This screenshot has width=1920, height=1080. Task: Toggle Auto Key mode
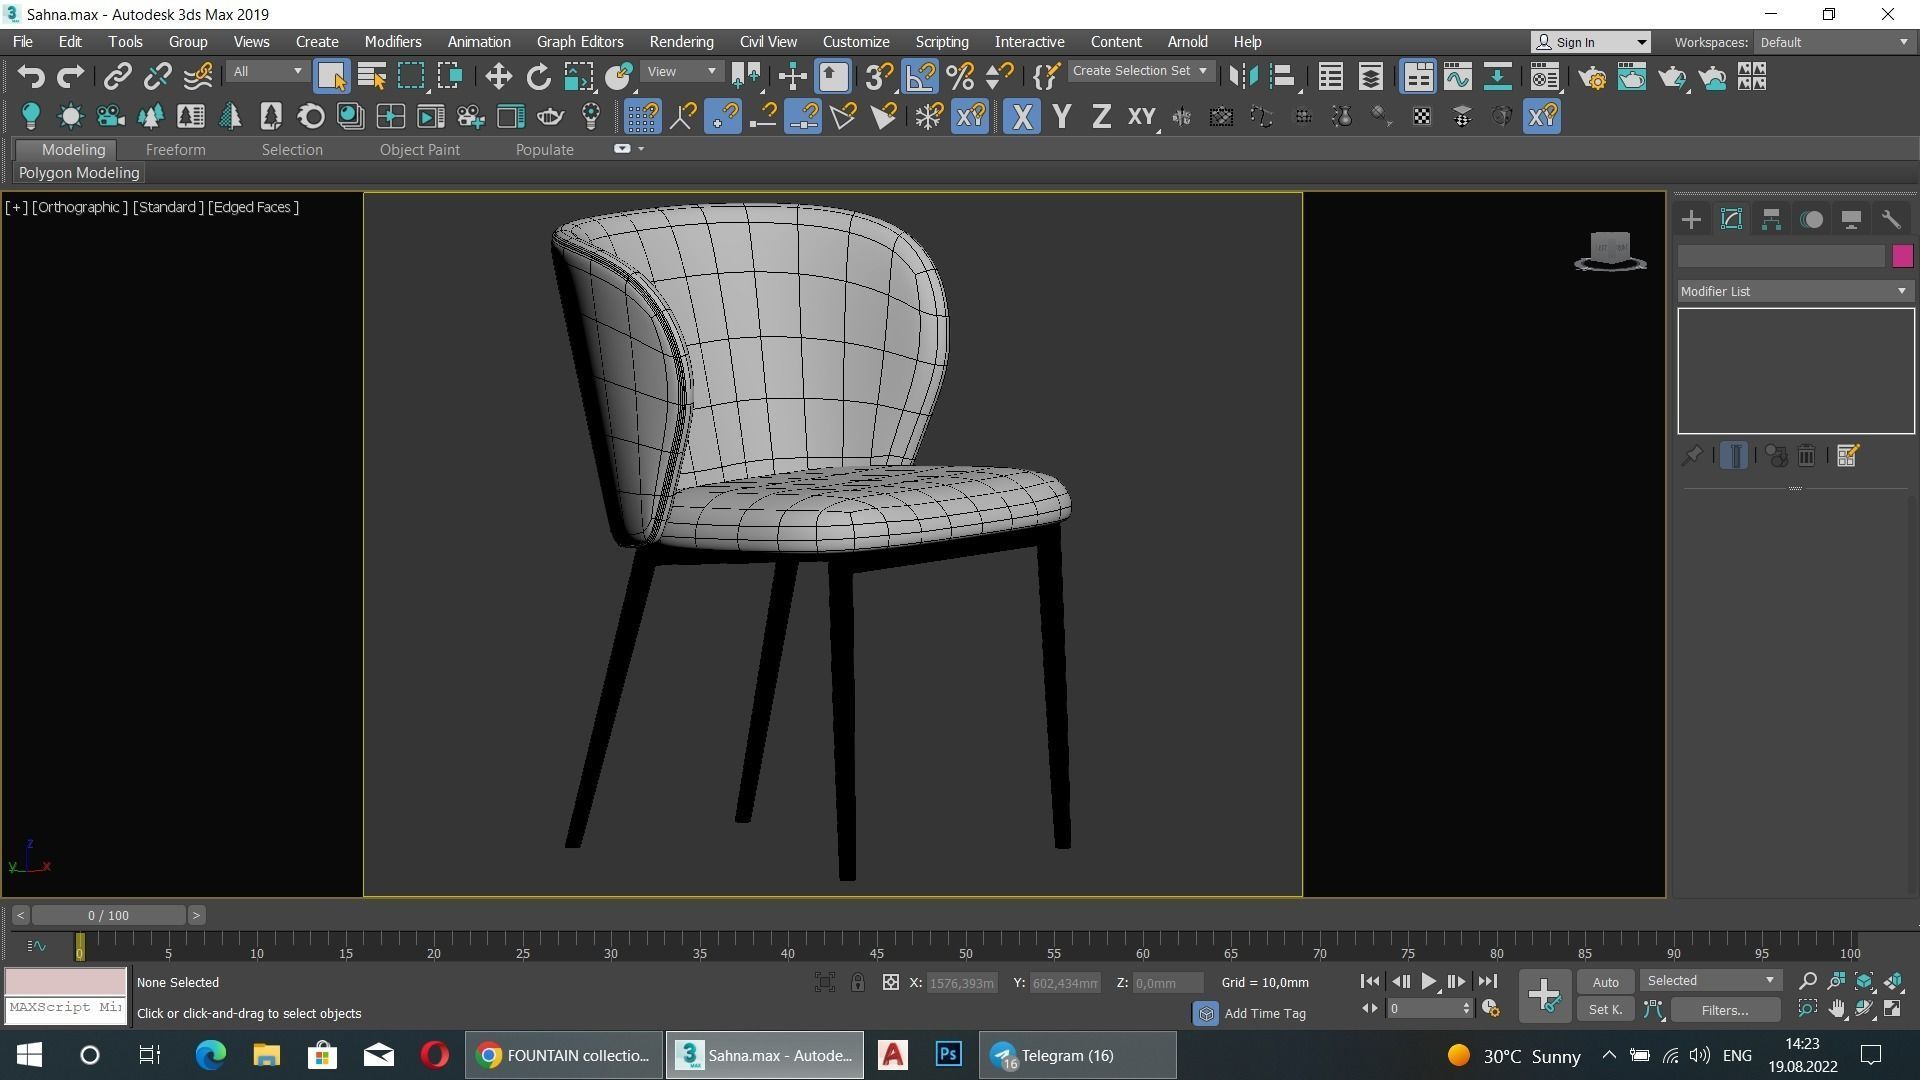click(x=1605, y=982)
